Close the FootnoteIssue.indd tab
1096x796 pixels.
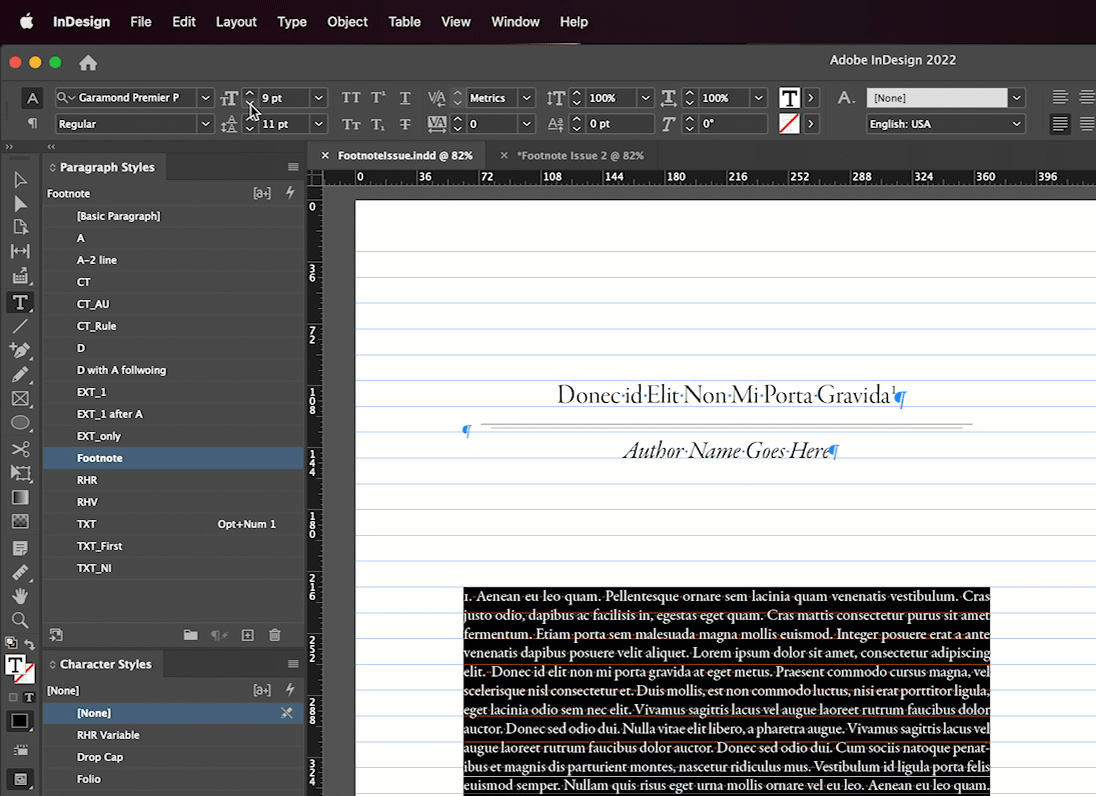(325, 155)
